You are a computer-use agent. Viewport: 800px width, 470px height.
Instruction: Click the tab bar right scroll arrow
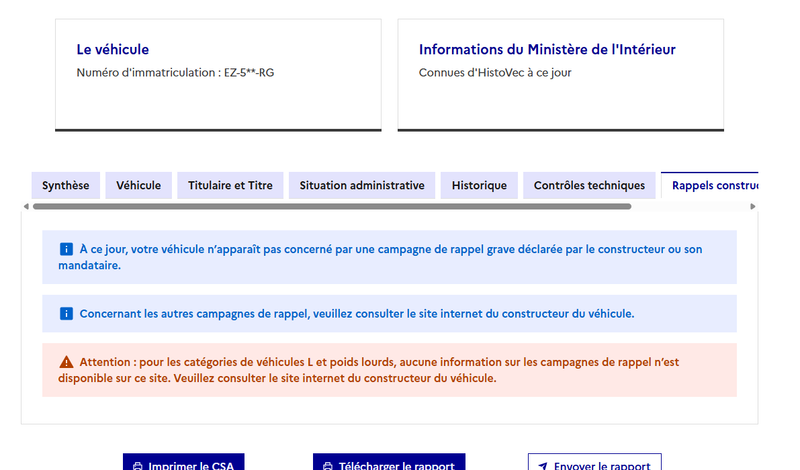(753, 207)
